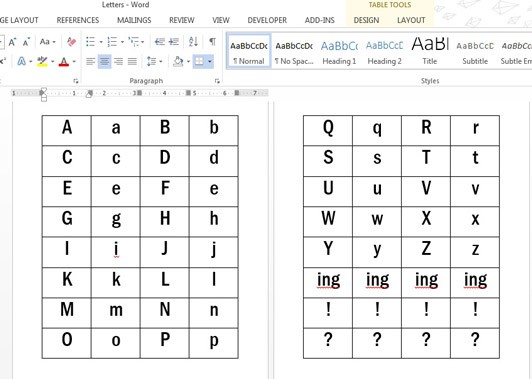532x379 pixels.
Task: Open the MAILINGS ribbon tab
Action: coord(134,20)
